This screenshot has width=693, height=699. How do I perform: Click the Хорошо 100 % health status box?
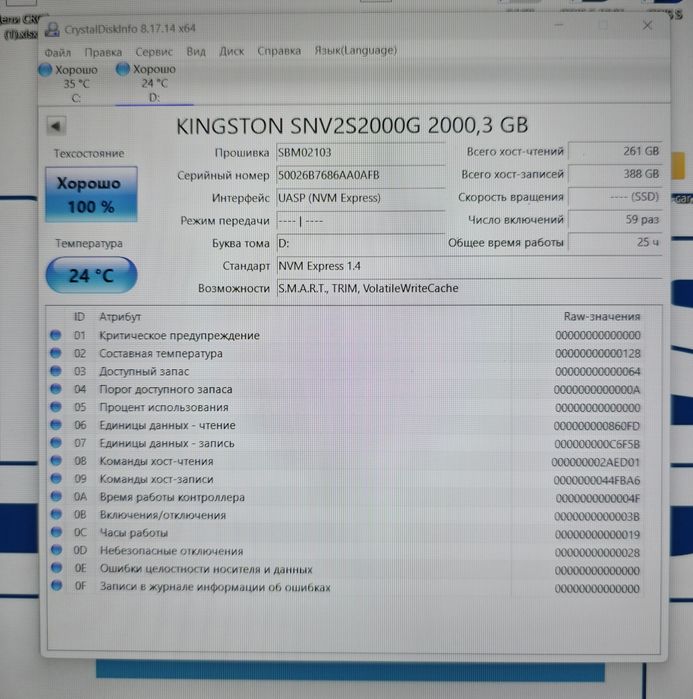(x=91, y=194)
